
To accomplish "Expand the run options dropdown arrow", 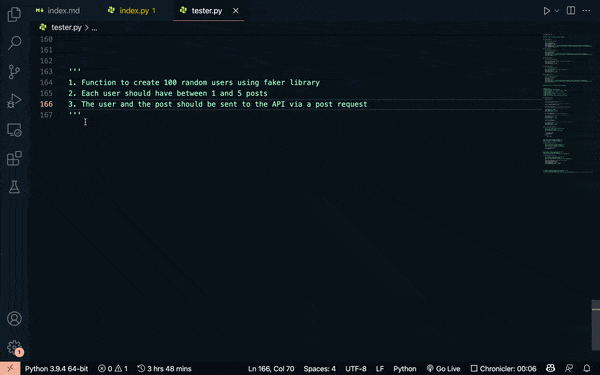I will coord(557,11).
